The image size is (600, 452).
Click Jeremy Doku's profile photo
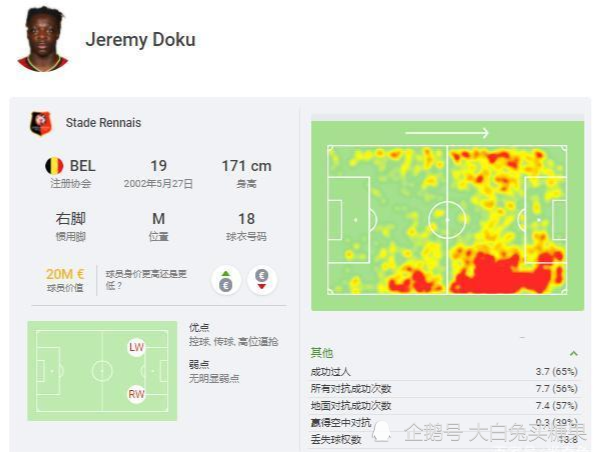[42, 39]
